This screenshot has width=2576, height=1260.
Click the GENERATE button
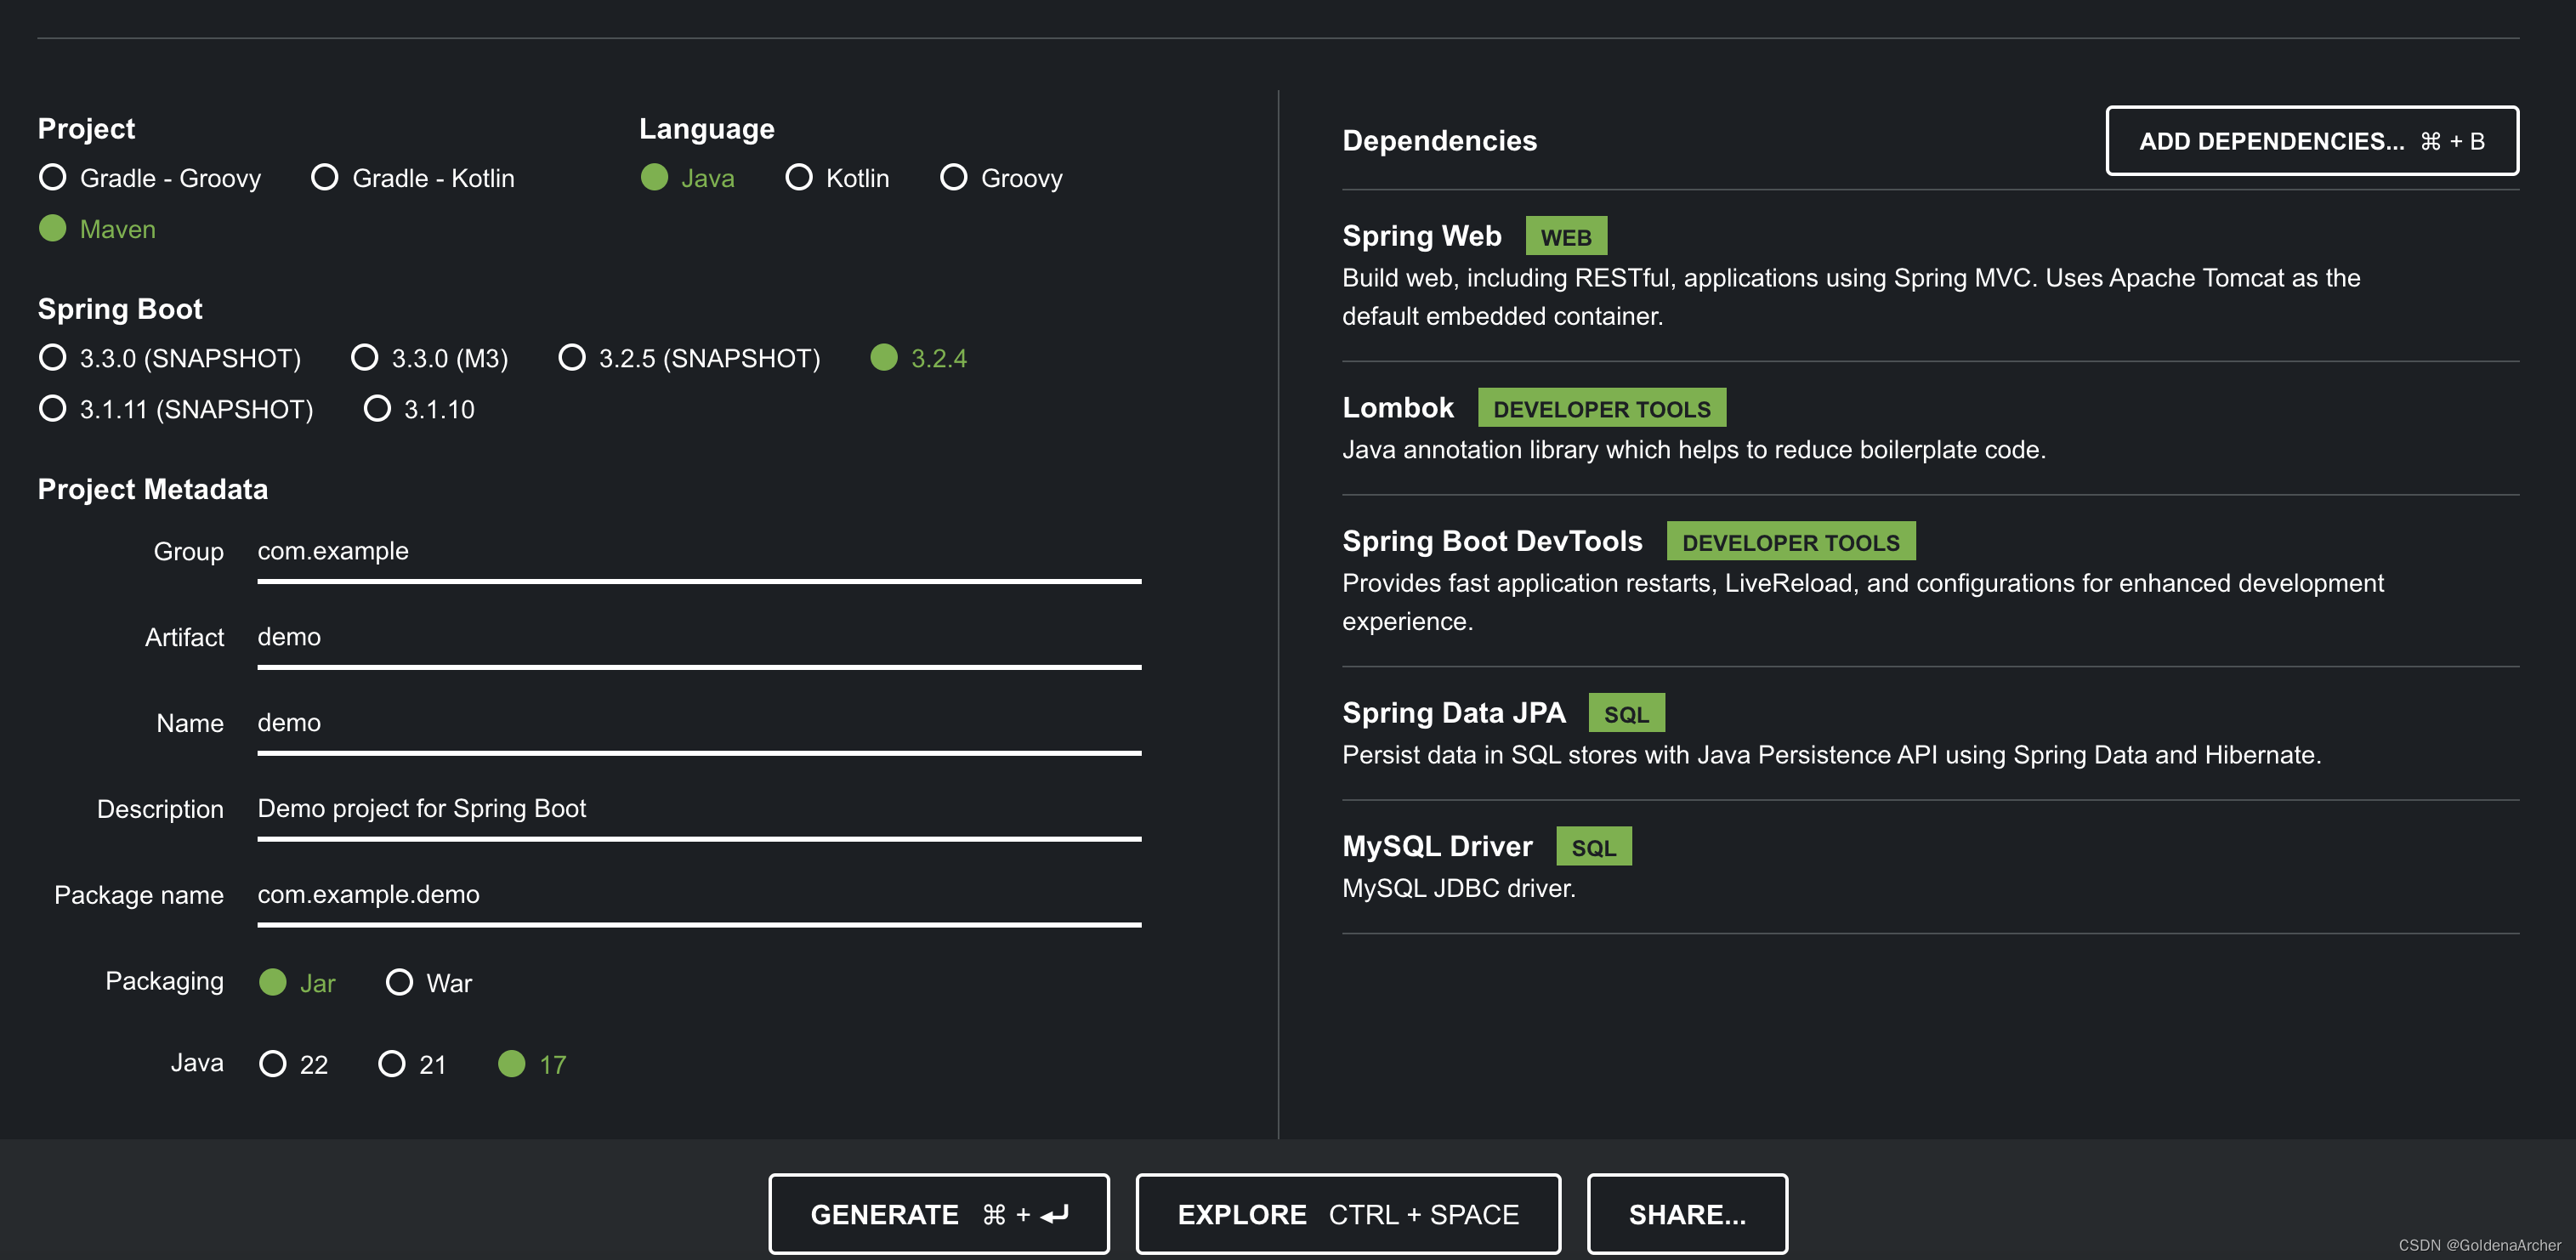(x=938, y=1214)
